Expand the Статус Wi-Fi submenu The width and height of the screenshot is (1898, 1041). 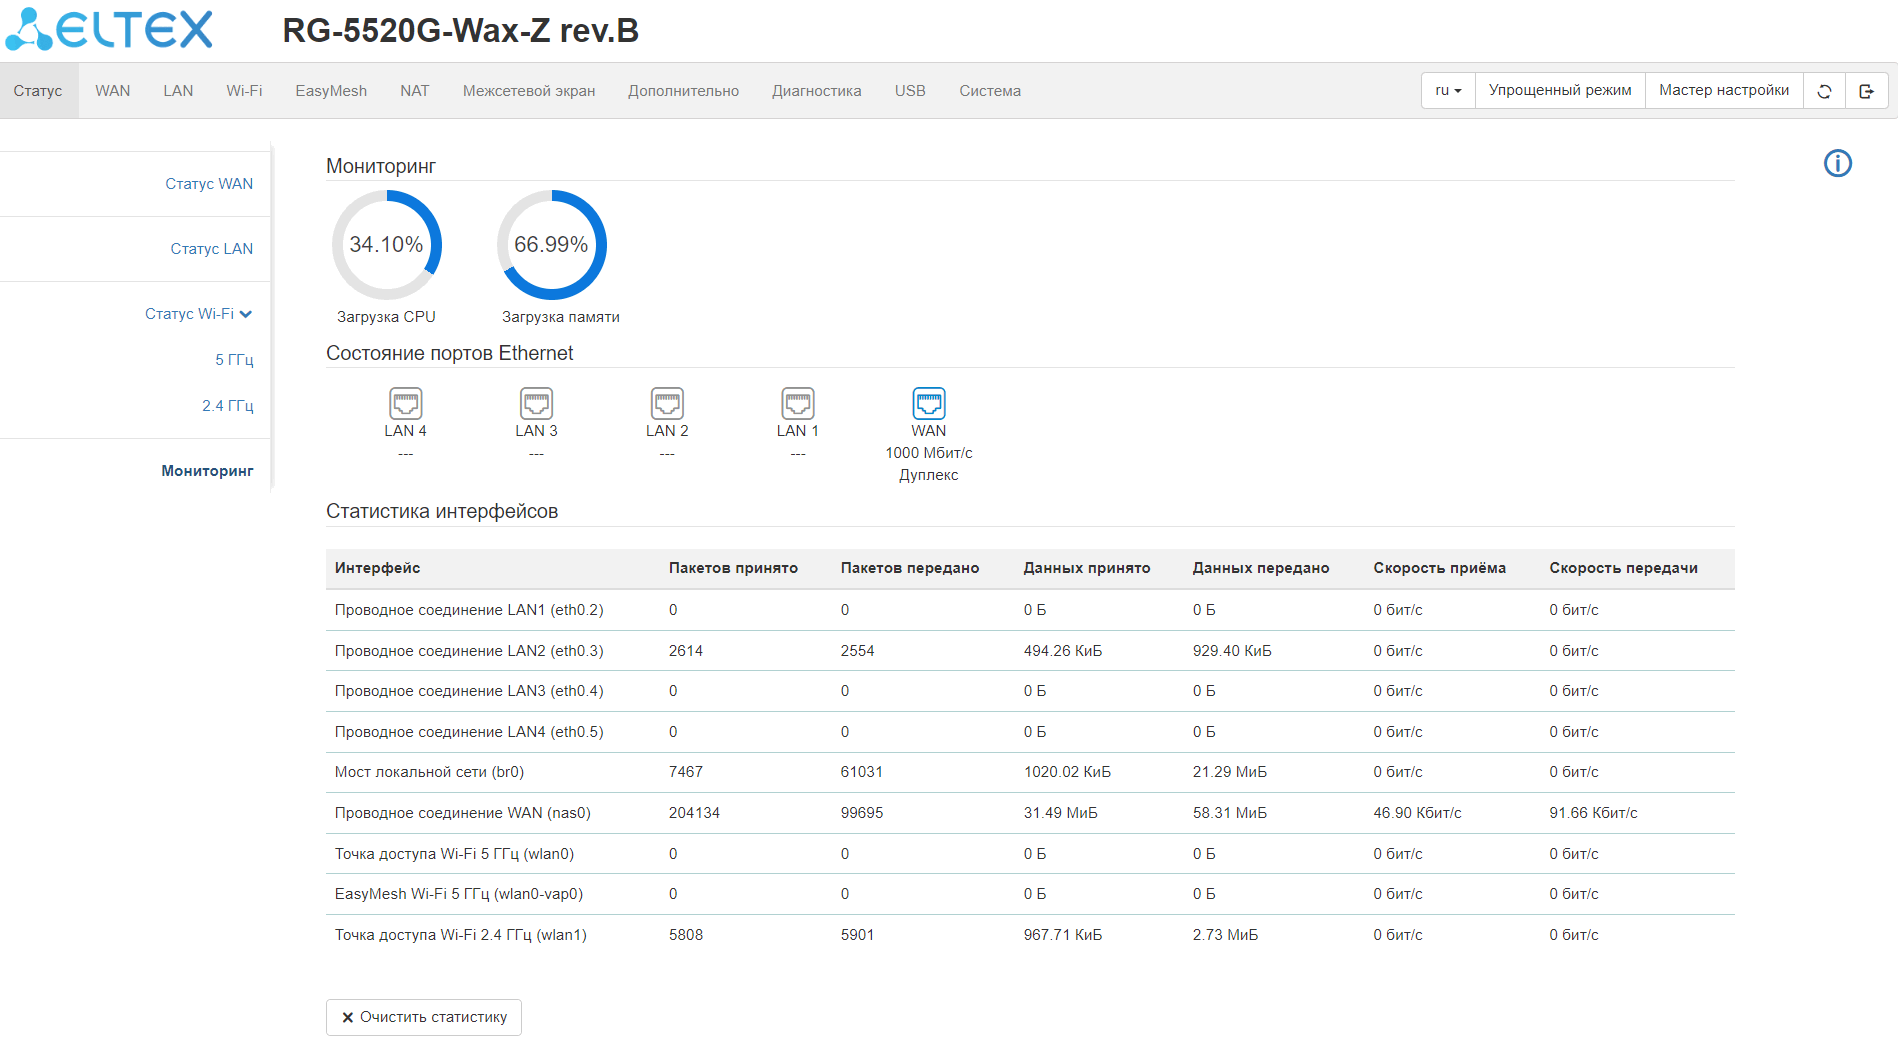(198, 314)
